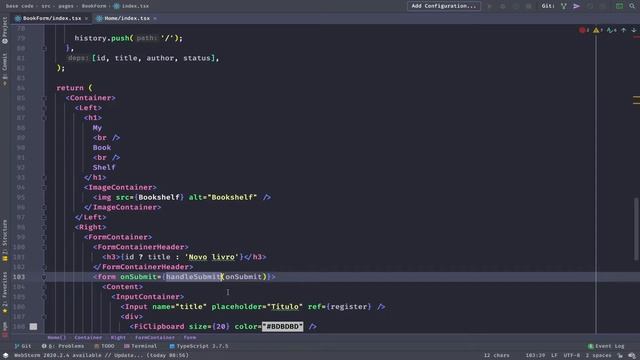The width and height of the screenshot is (640, 360).
Task: Close the BookForm/index.tsx tab
Action: tap(86, 18)
